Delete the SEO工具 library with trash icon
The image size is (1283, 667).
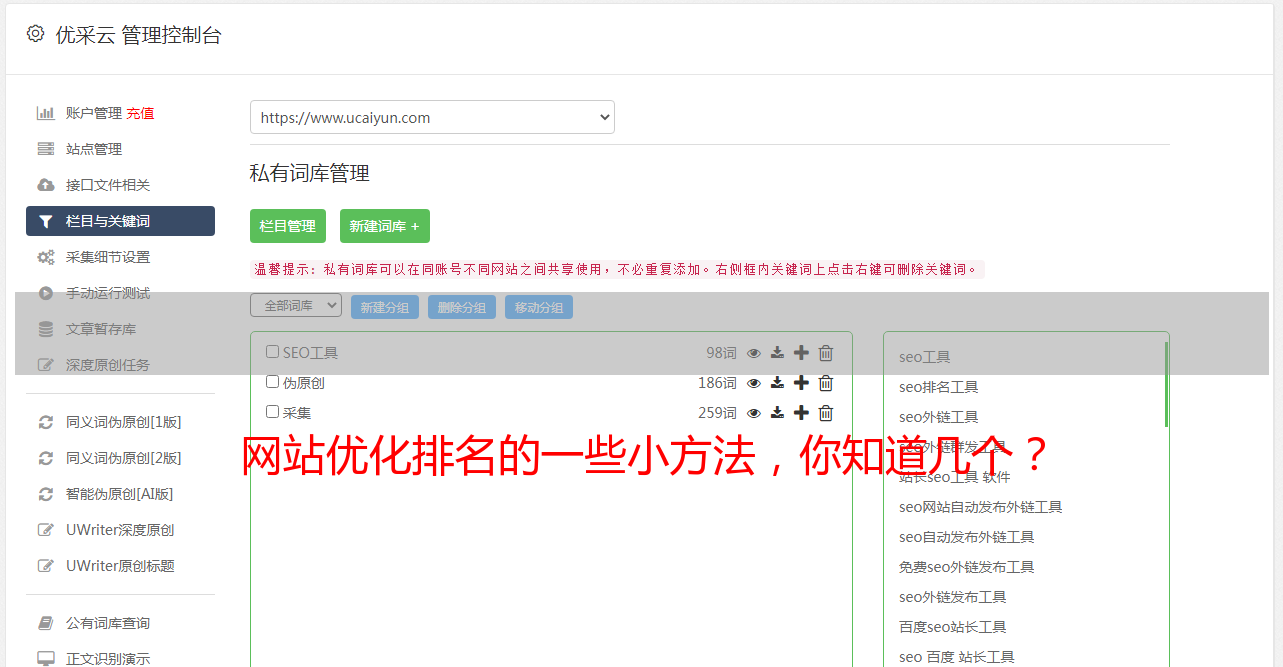pos(826,353)
